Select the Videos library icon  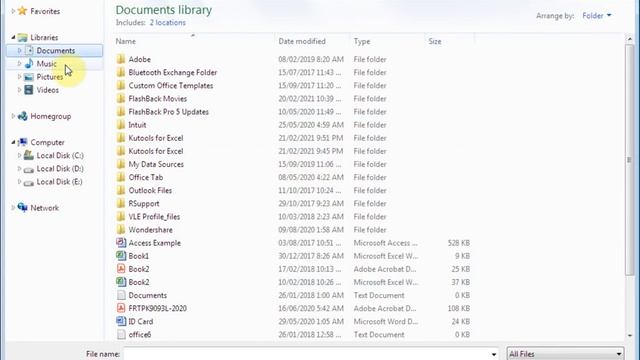[29, 90]
